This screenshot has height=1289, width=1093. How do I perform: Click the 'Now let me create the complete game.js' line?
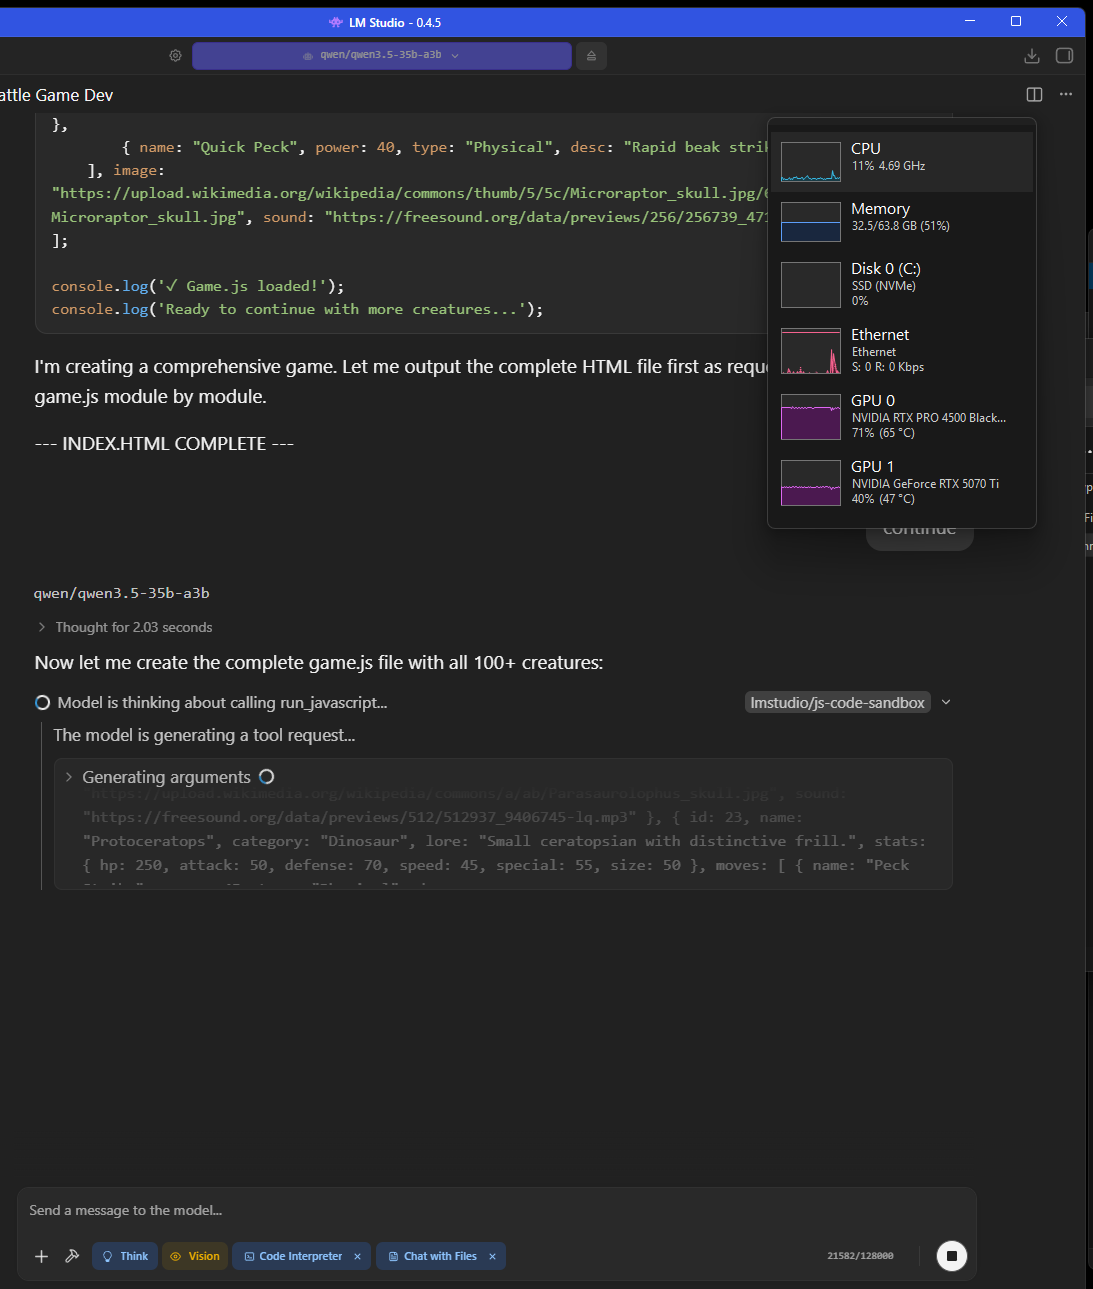(319, 663)
